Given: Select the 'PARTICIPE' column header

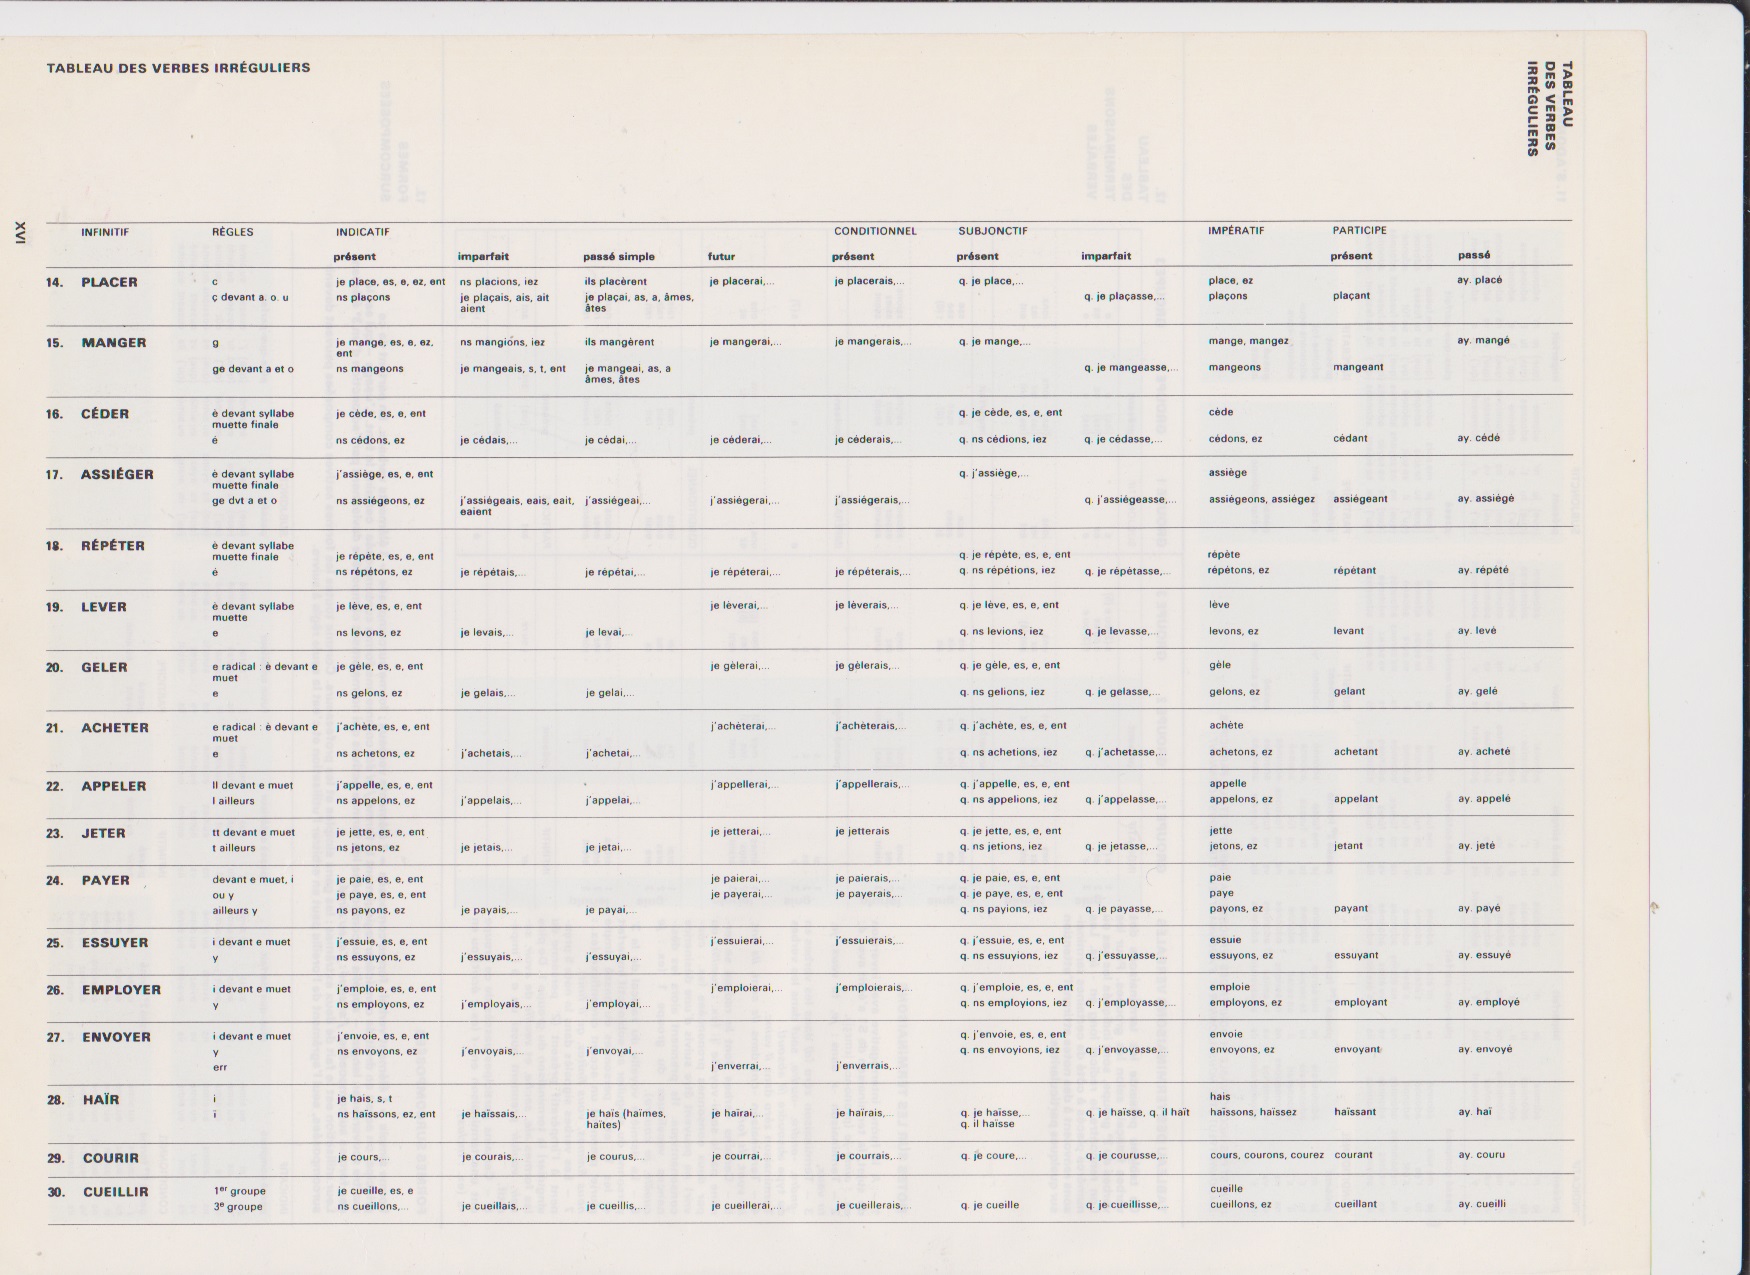Looking at the screenshot, I should [1359, 230].
